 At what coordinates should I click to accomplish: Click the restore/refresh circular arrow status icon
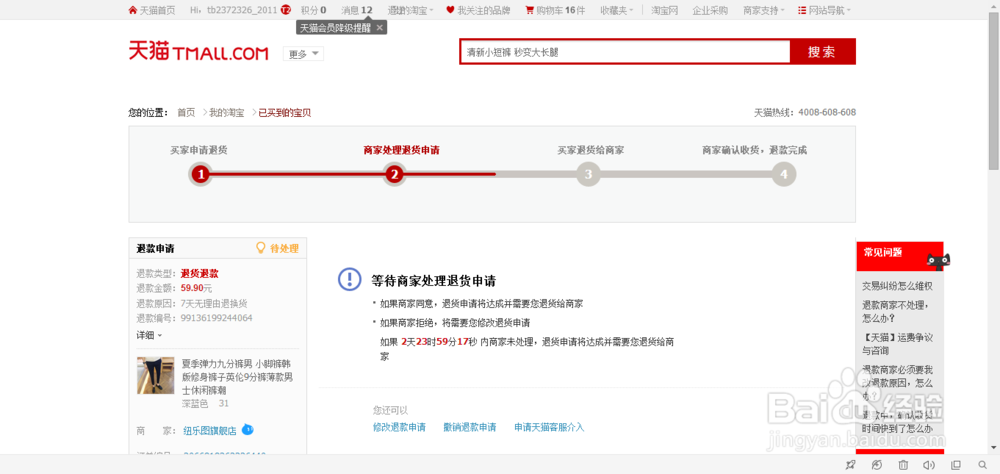pos(877,465)
